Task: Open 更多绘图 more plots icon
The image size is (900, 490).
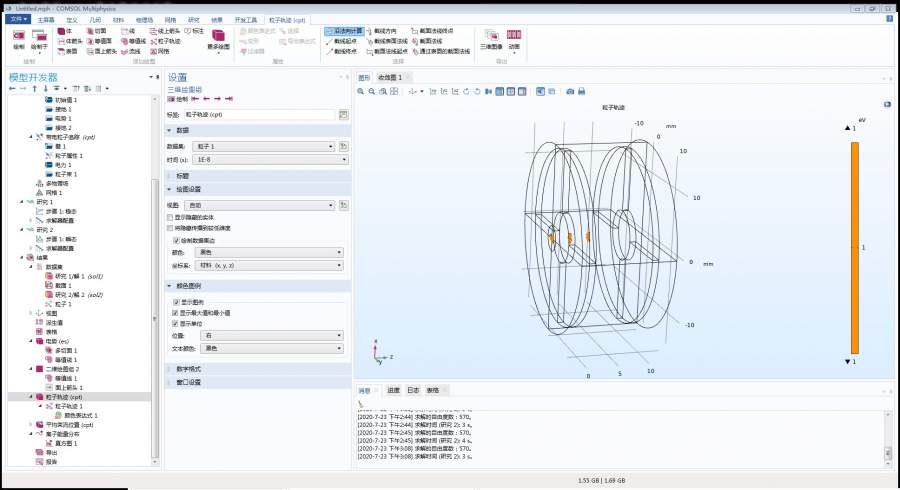Action: point(219,40)
